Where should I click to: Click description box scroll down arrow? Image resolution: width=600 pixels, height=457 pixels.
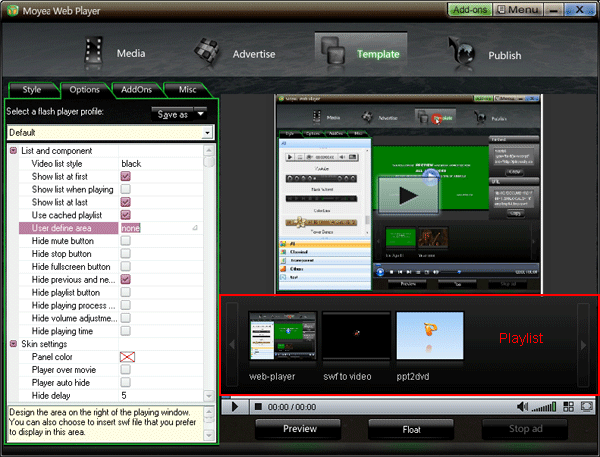pos(209,435)
